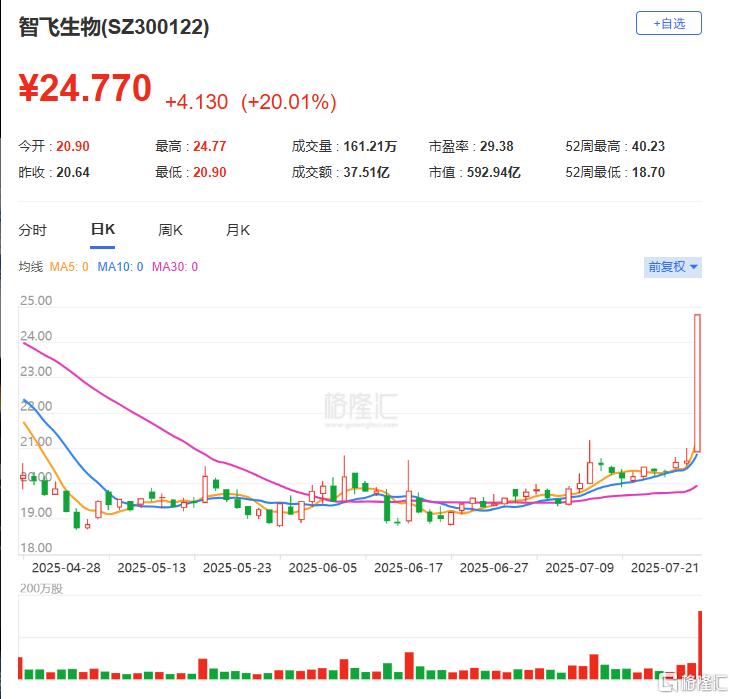Click the 成交量 value 161.21万
The height and width of the screenshot is (699, 734).
click(x=370, y=147)
